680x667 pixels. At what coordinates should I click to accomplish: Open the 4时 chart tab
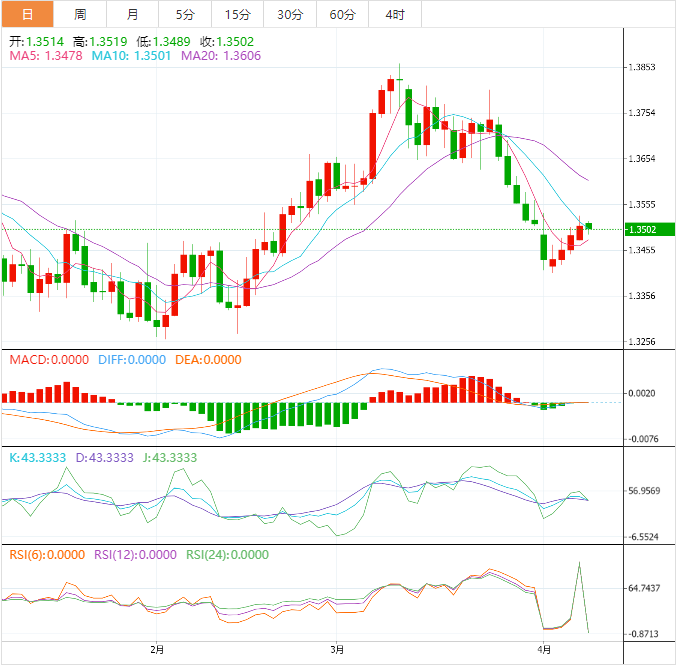(394, 14)
